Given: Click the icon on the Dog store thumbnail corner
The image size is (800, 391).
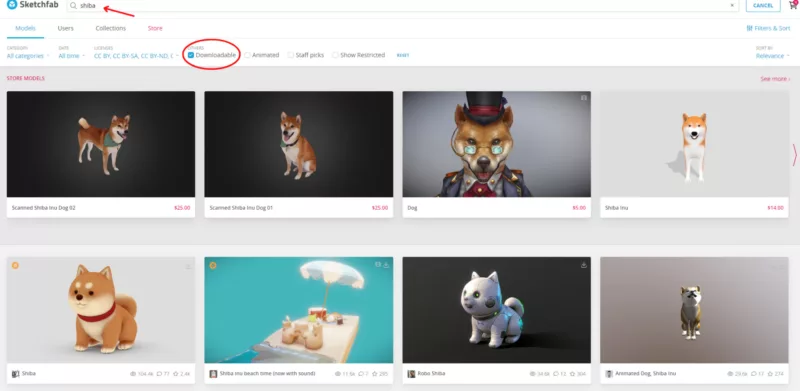Looking at the screenshot, I should coord(584,97).
